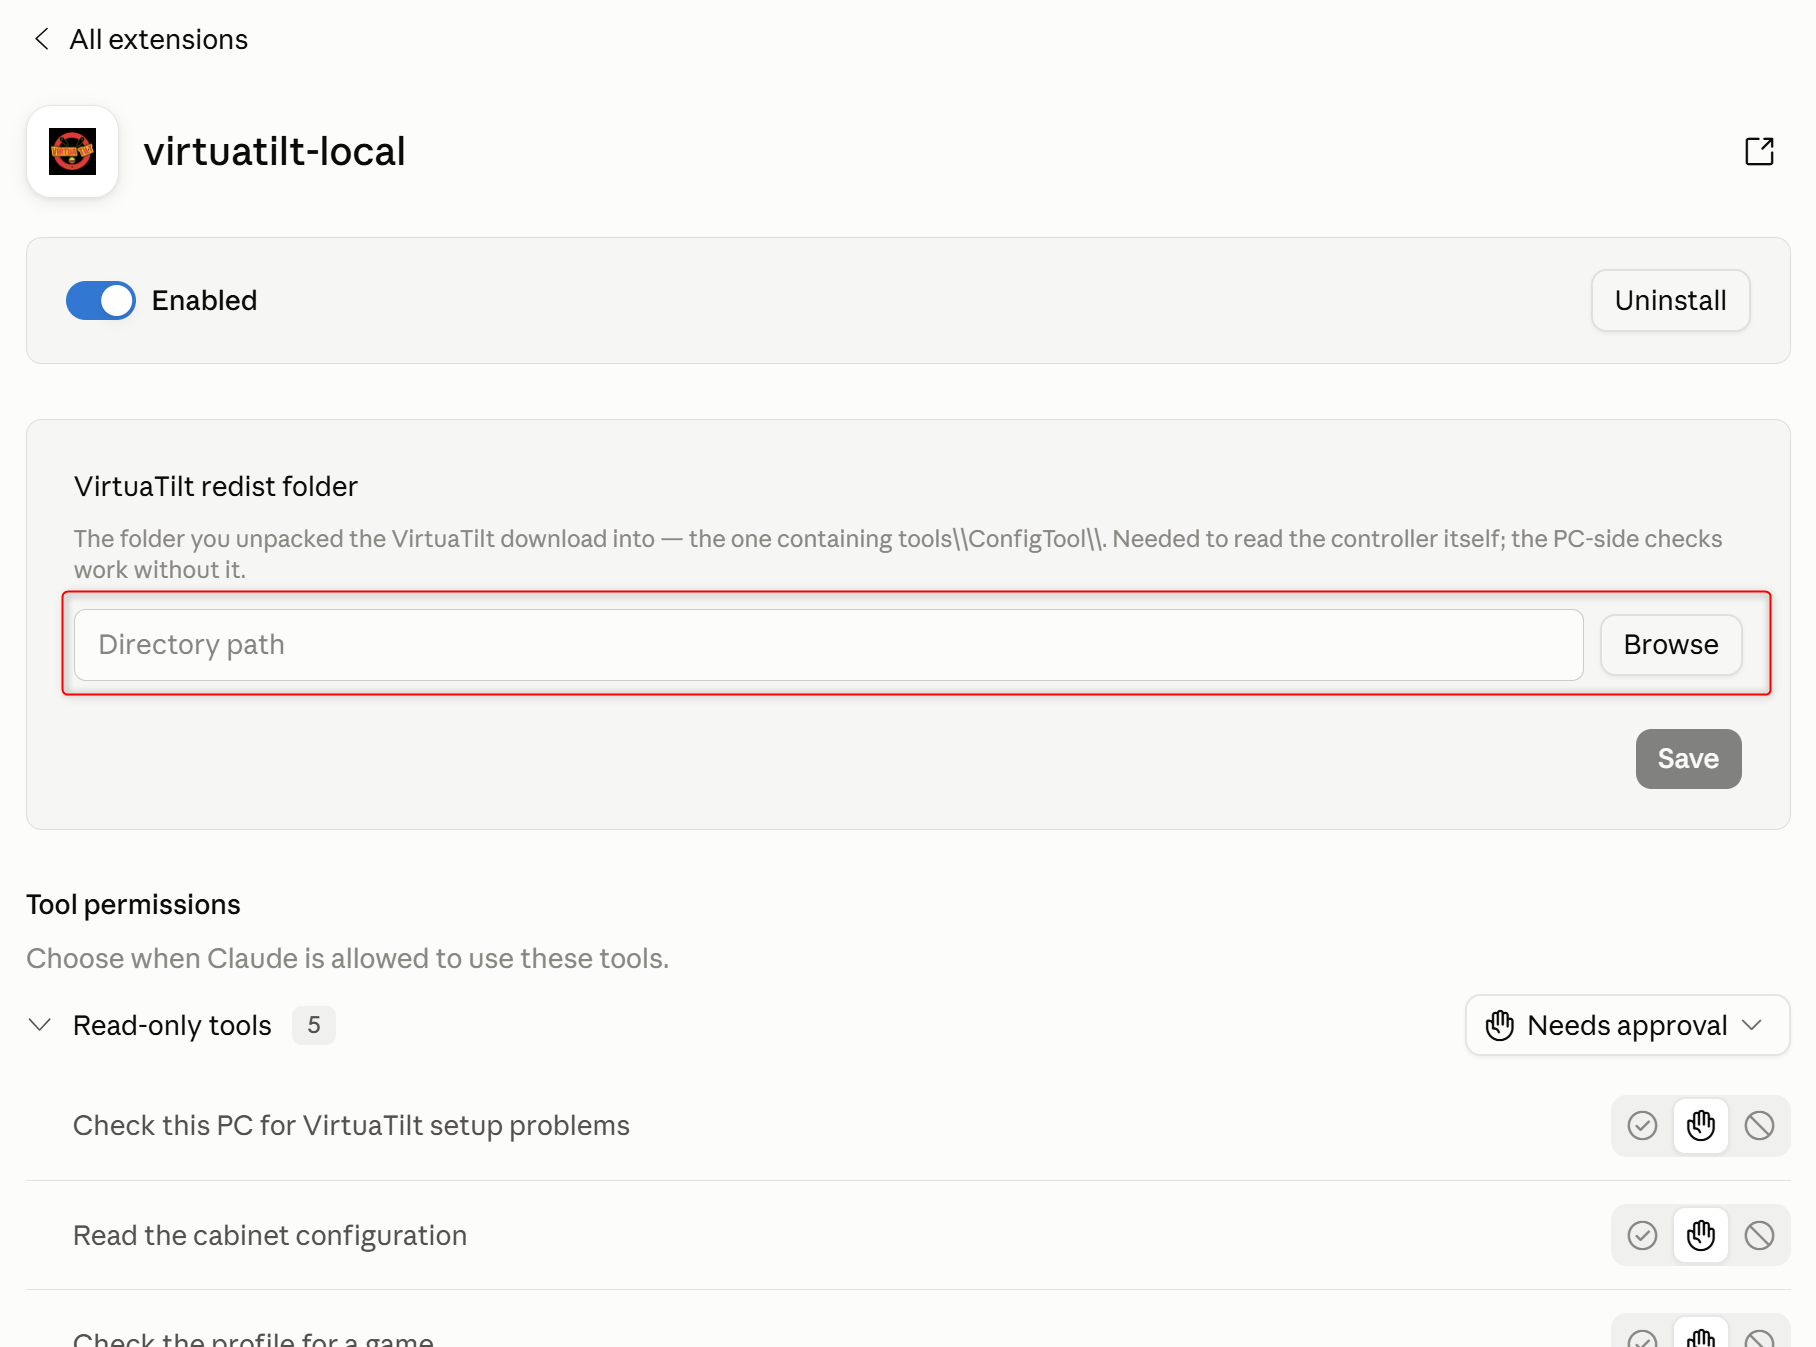Image resolution: width=1816 pixels, height=1347 pixels.
Task: Click 'Read the cabinet configuration' row text
Action: [270, 1236]
